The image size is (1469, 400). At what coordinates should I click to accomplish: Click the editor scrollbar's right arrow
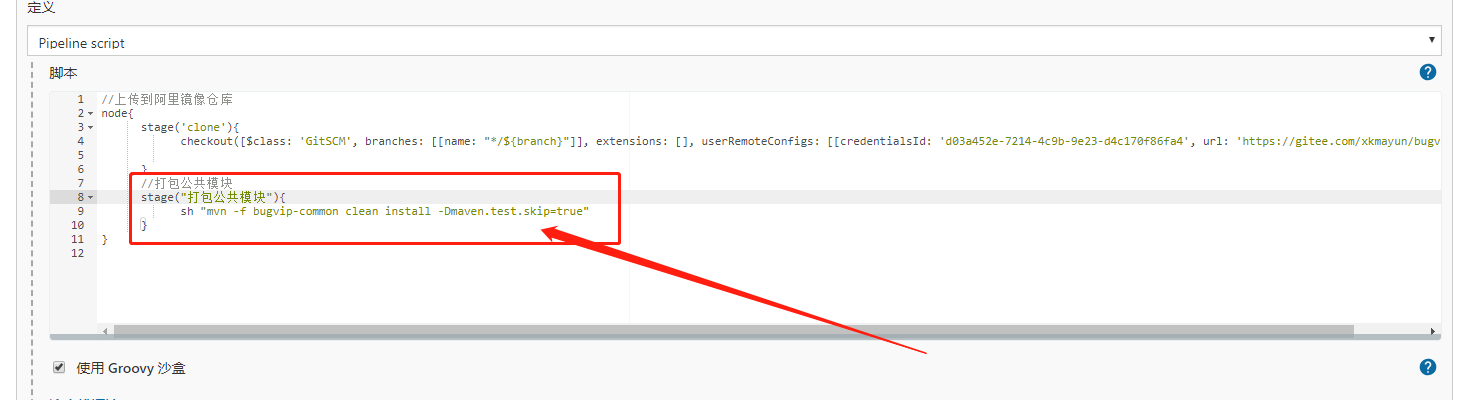coord(1433,330)
